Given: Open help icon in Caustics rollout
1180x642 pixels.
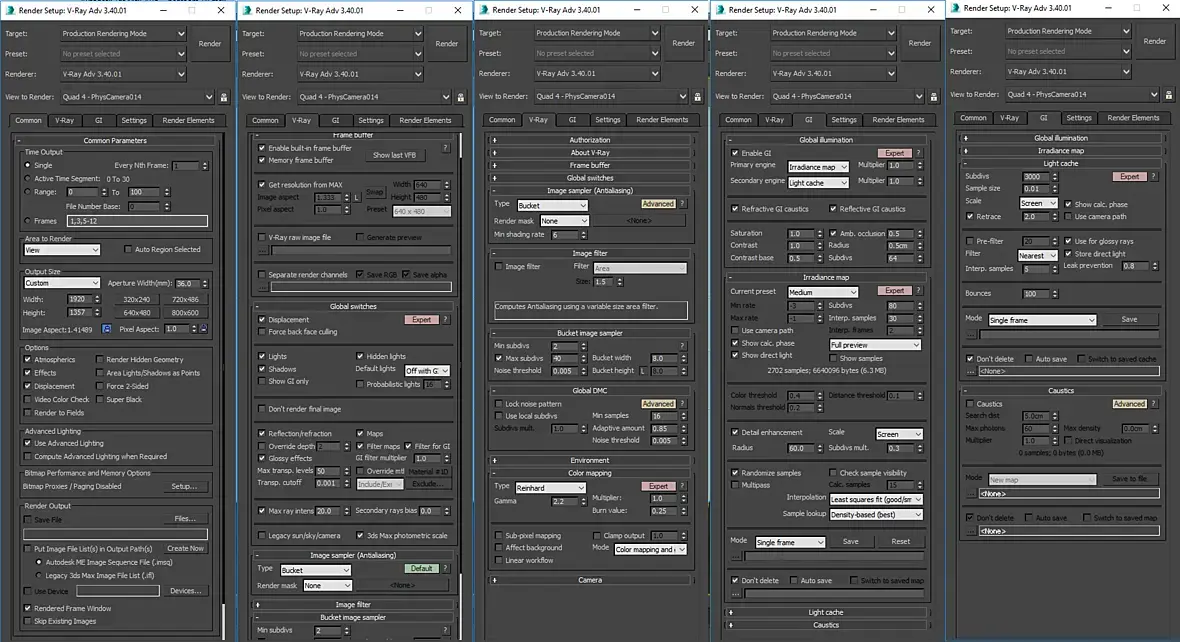Looking at the screenshot, I should 1154,403.
